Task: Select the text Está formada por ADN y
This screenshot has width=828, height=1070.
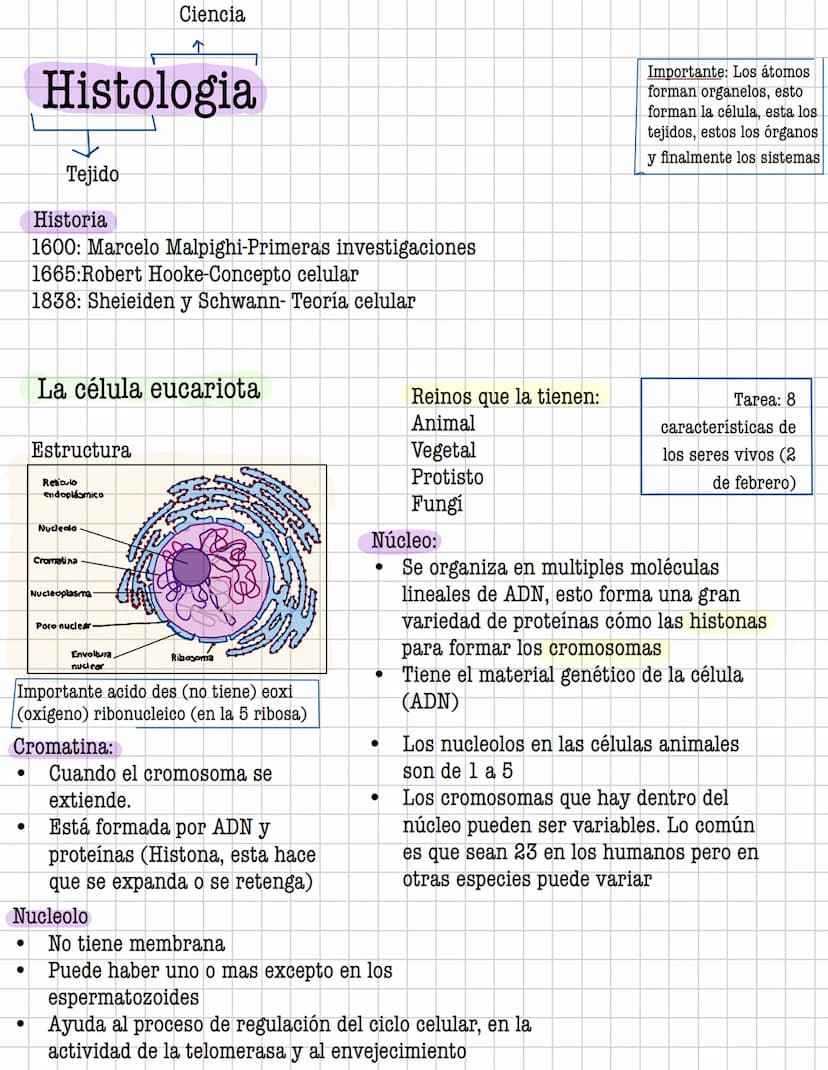Action: tap(159, 827)
